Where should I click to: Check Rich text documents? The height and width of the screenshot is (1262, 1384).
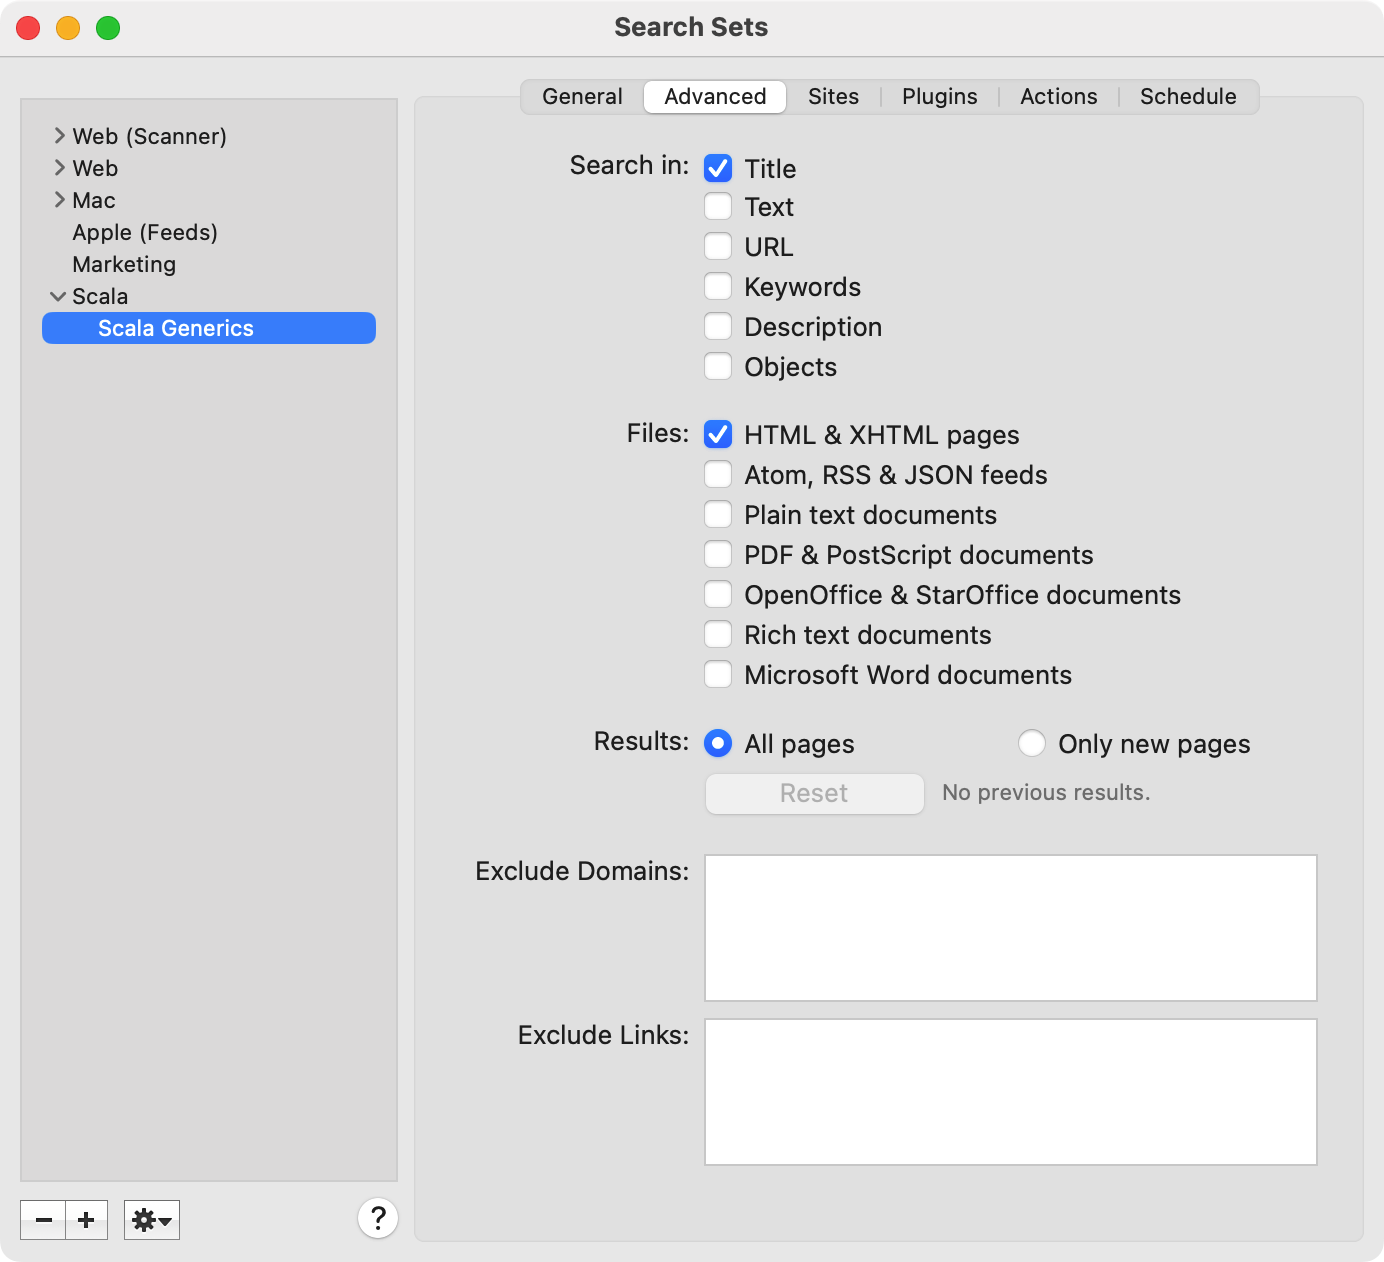[718, 635]
